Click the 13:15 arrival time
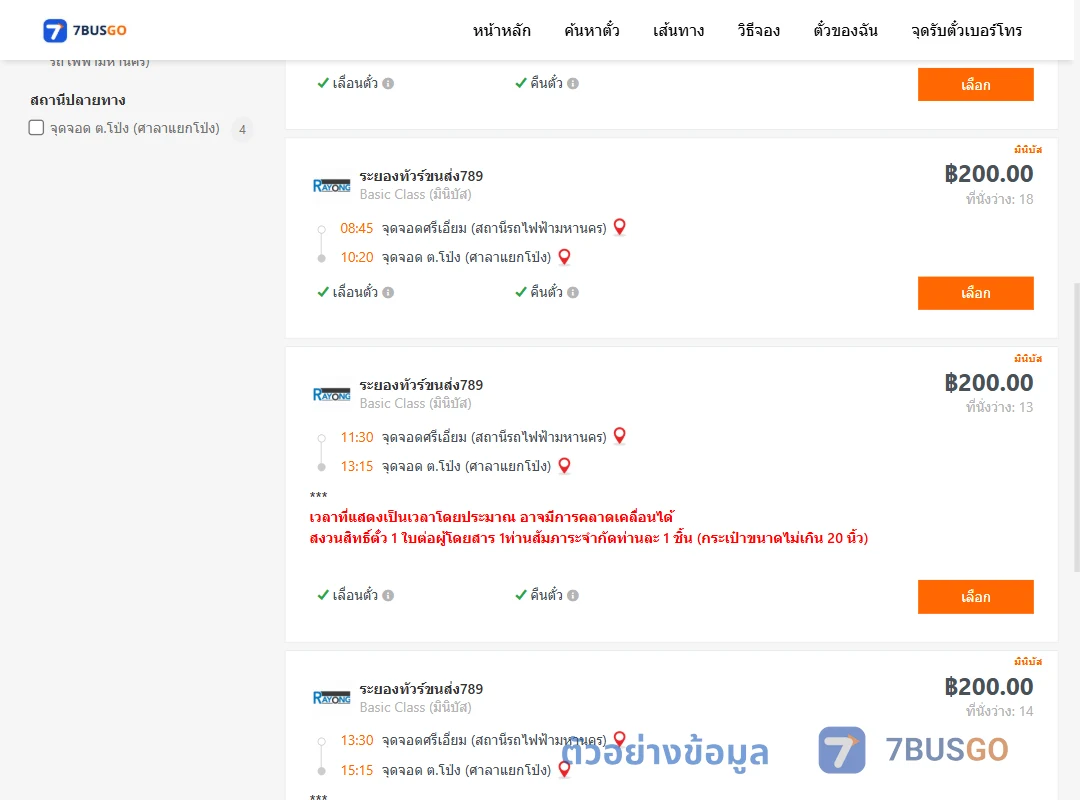The image size is (1080, 800). coord(356,466)
